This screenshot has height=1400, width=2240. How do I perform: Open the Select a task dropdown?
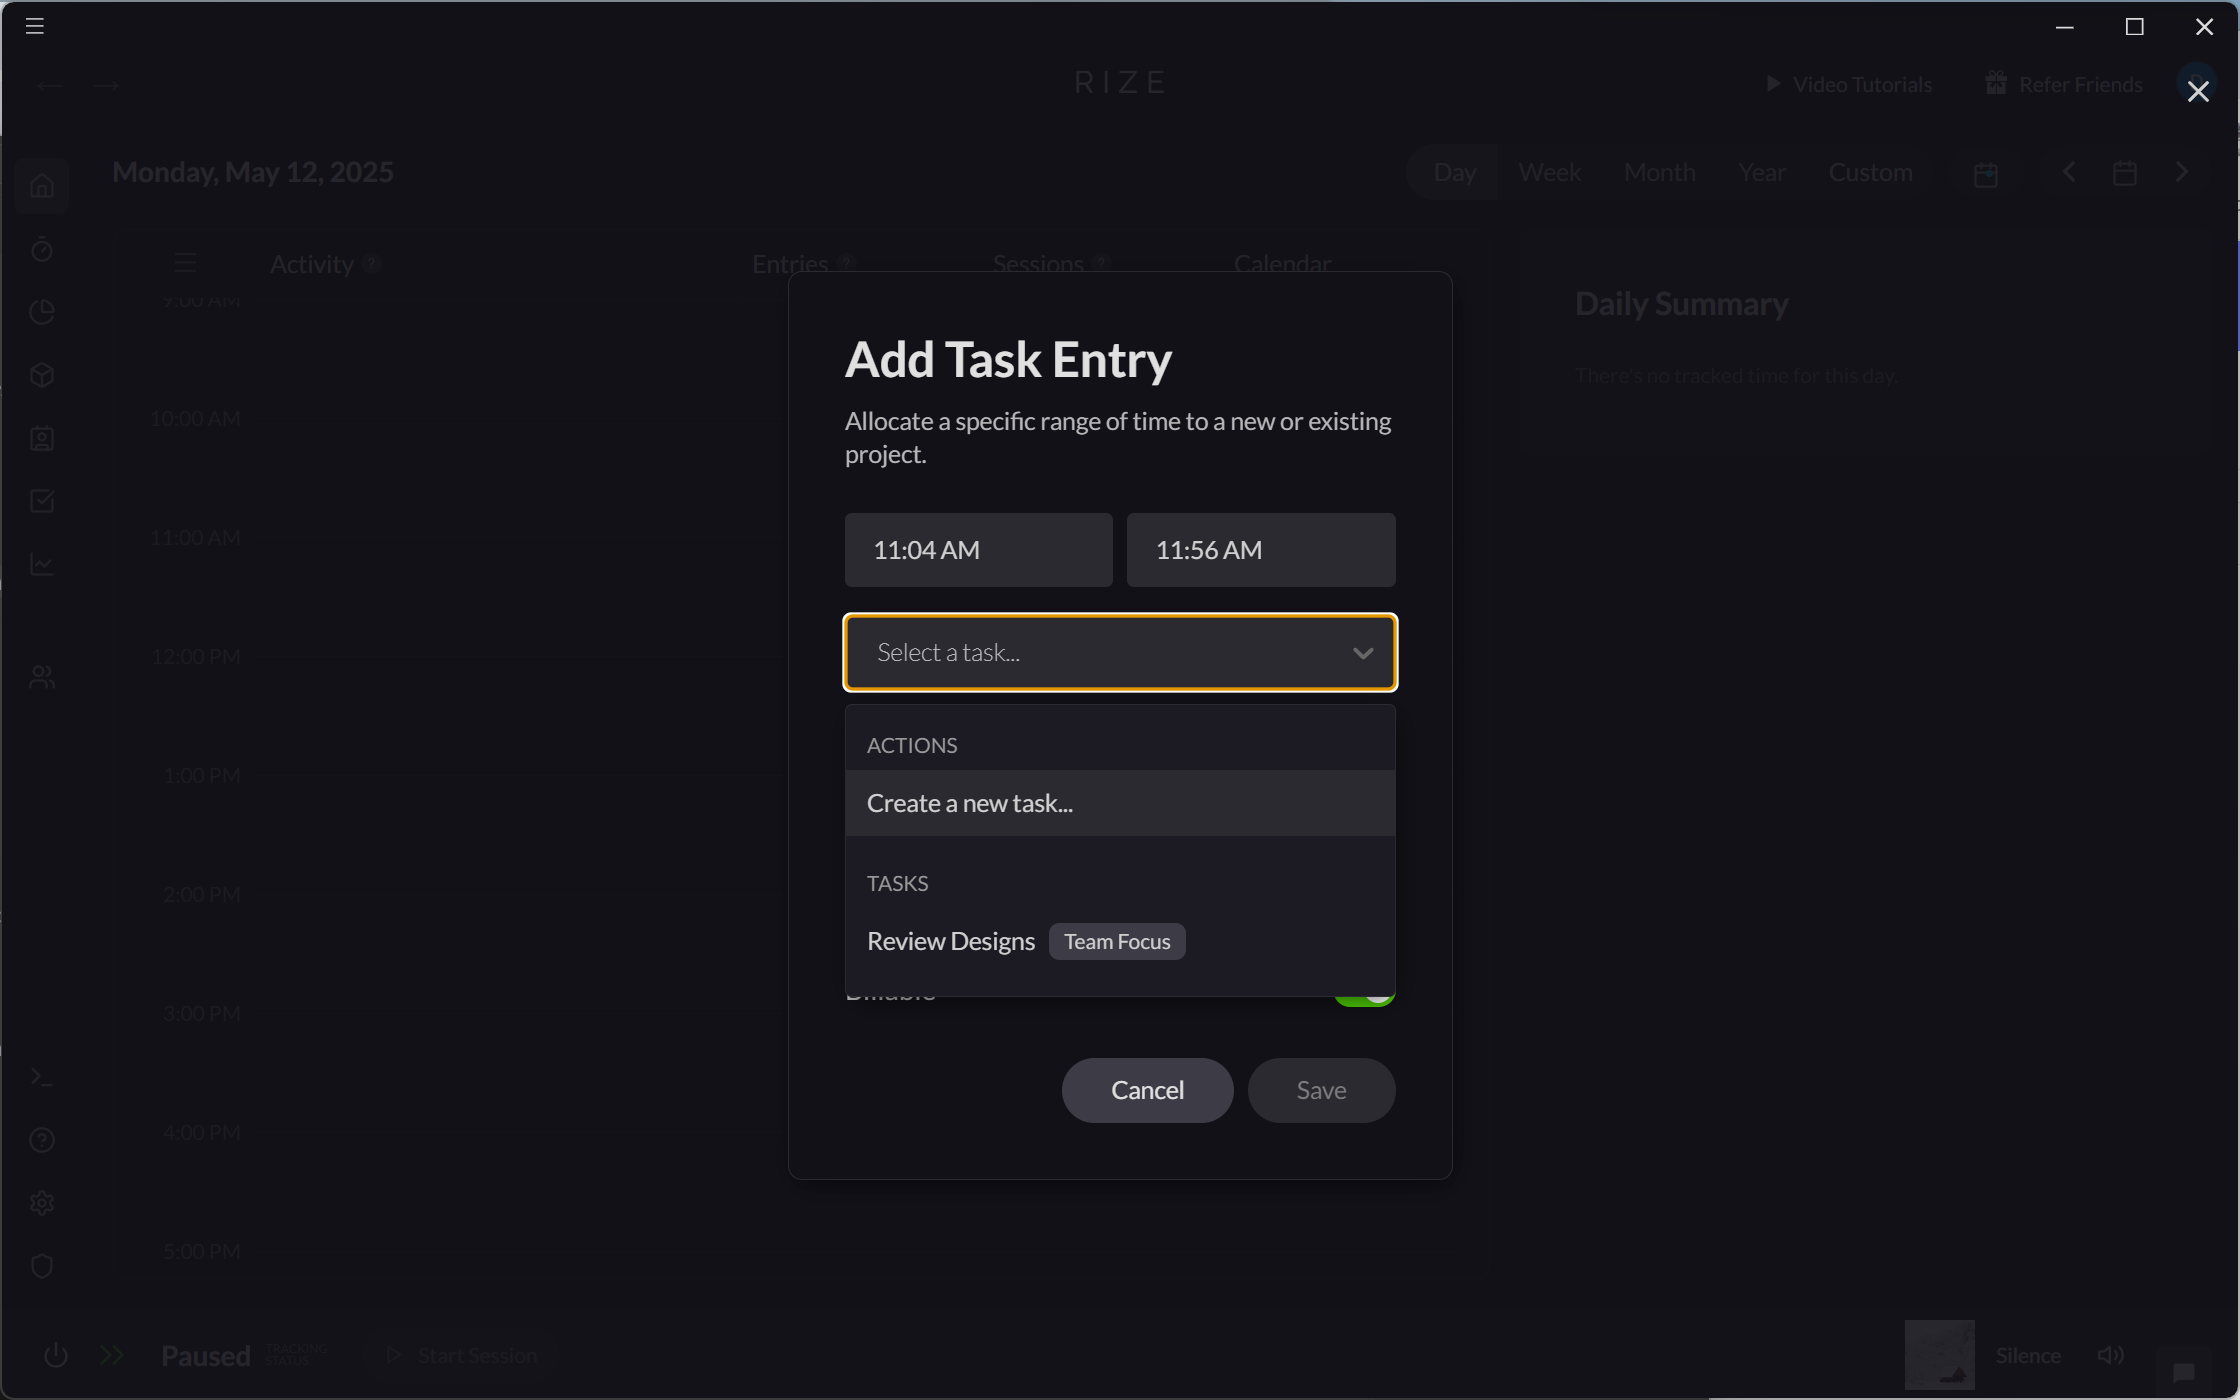pos(1119,652)
